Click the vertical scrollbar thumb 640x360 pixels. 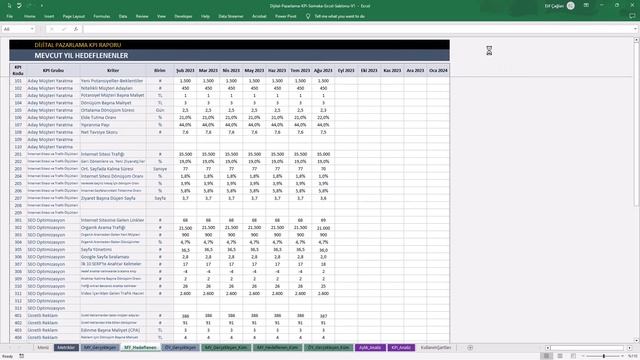pyautogui.click(x=636, y=124)
